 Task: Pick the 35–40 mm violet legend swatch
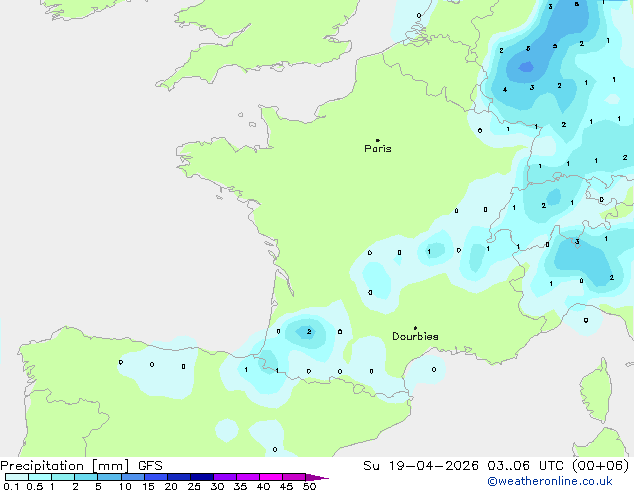pyautogui.click(x=248, y=477)
